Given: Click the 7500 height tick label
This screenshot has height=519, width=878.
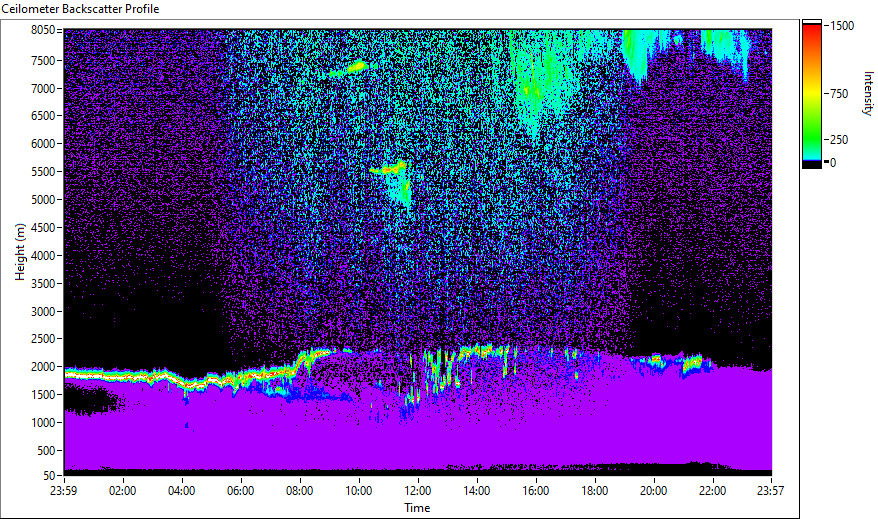Looking at the screenshot, I should 43,60.
